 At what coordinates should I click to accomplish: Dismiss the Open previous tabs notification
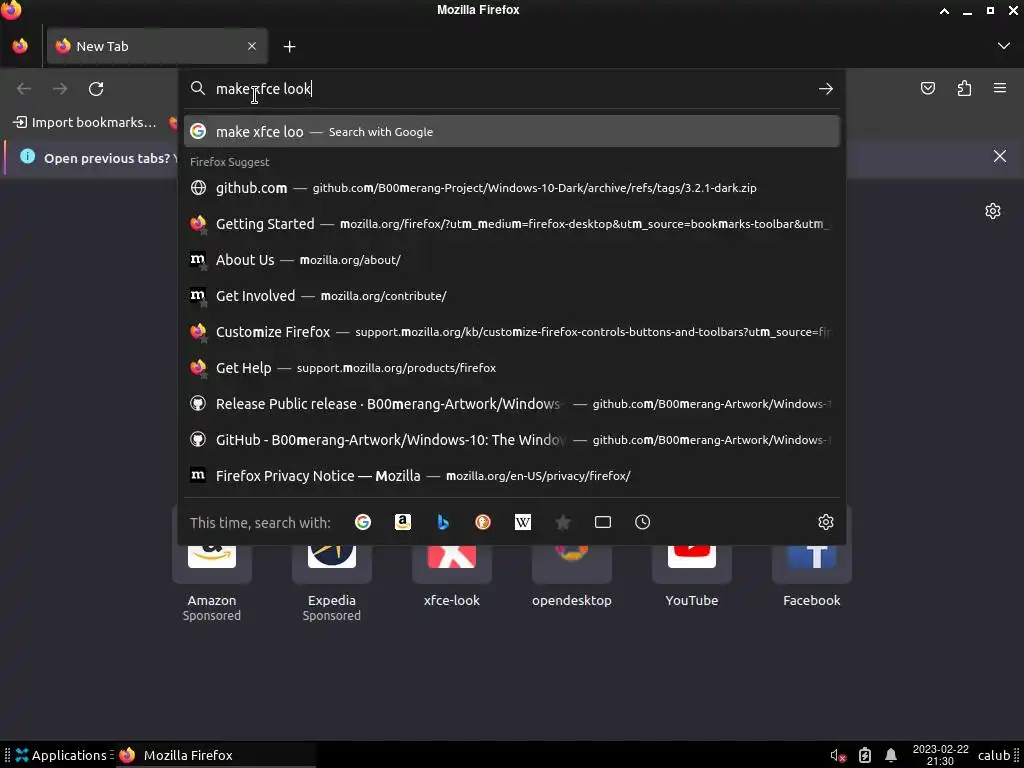[1000, 156]
